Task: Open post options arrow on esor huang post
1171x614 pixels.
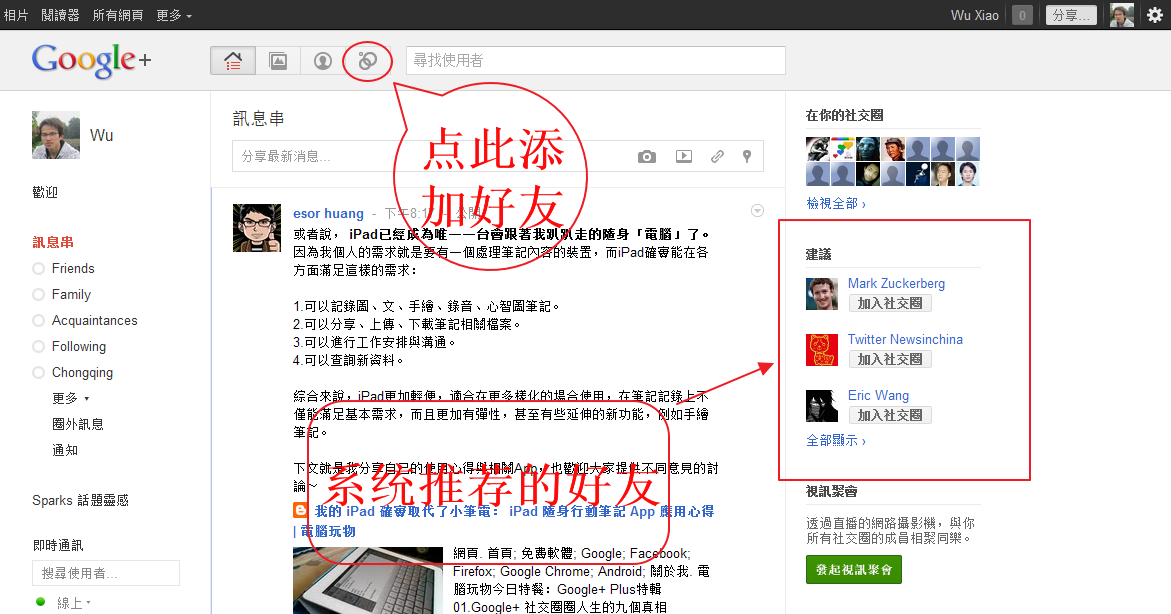Action: click(757, 211)
